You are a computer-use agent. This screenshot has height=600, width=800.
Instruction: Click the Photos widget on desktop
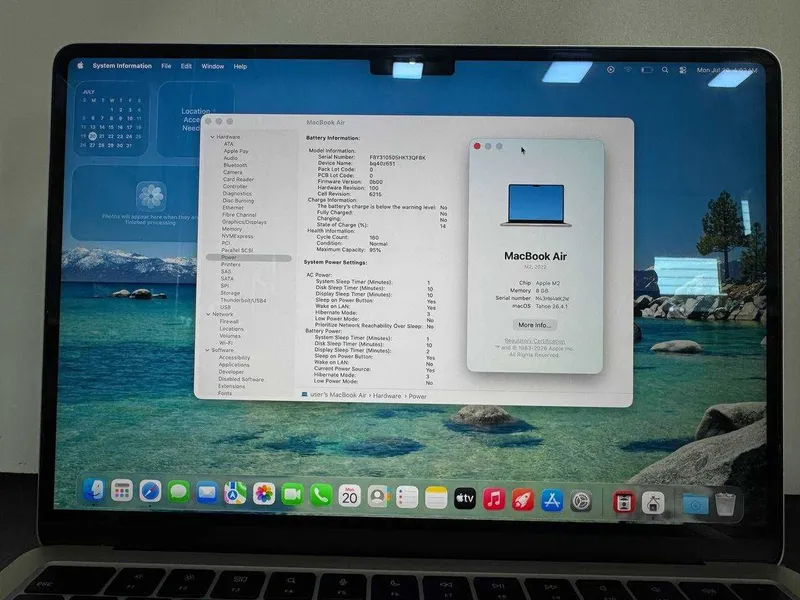click(x=134, y=203)
